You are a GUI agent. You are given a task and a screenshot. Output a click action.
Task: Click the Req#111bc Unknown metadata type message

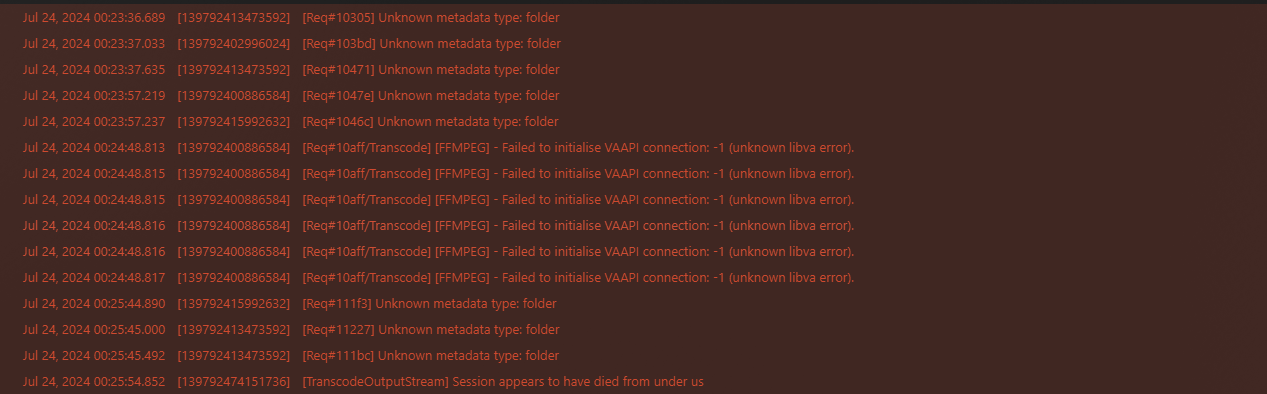coord(430,356)
